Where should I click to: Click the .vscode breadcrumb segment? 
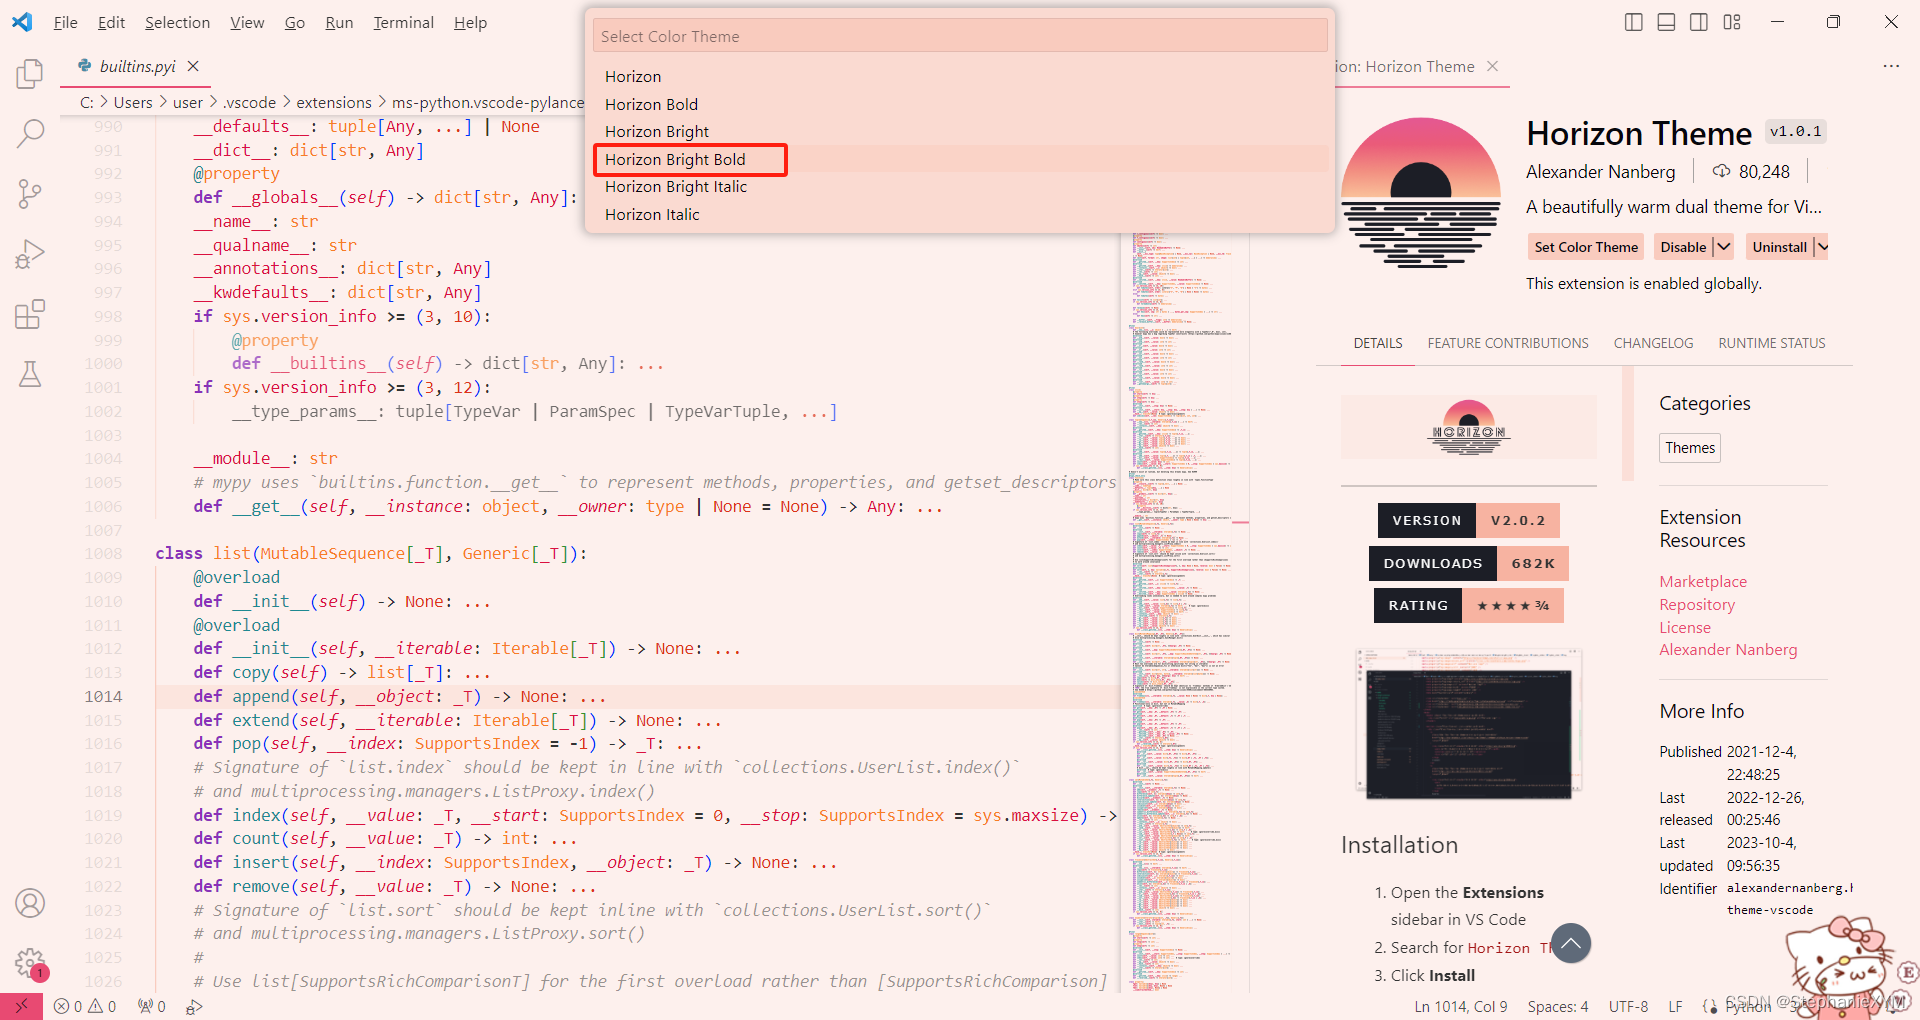[x=249, y=102]
